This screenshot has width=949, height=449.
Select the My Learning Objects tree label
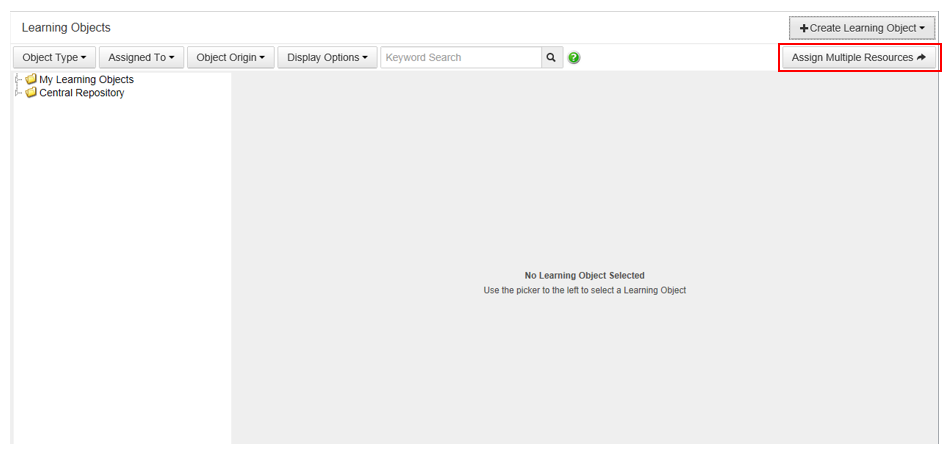(86, 79)
